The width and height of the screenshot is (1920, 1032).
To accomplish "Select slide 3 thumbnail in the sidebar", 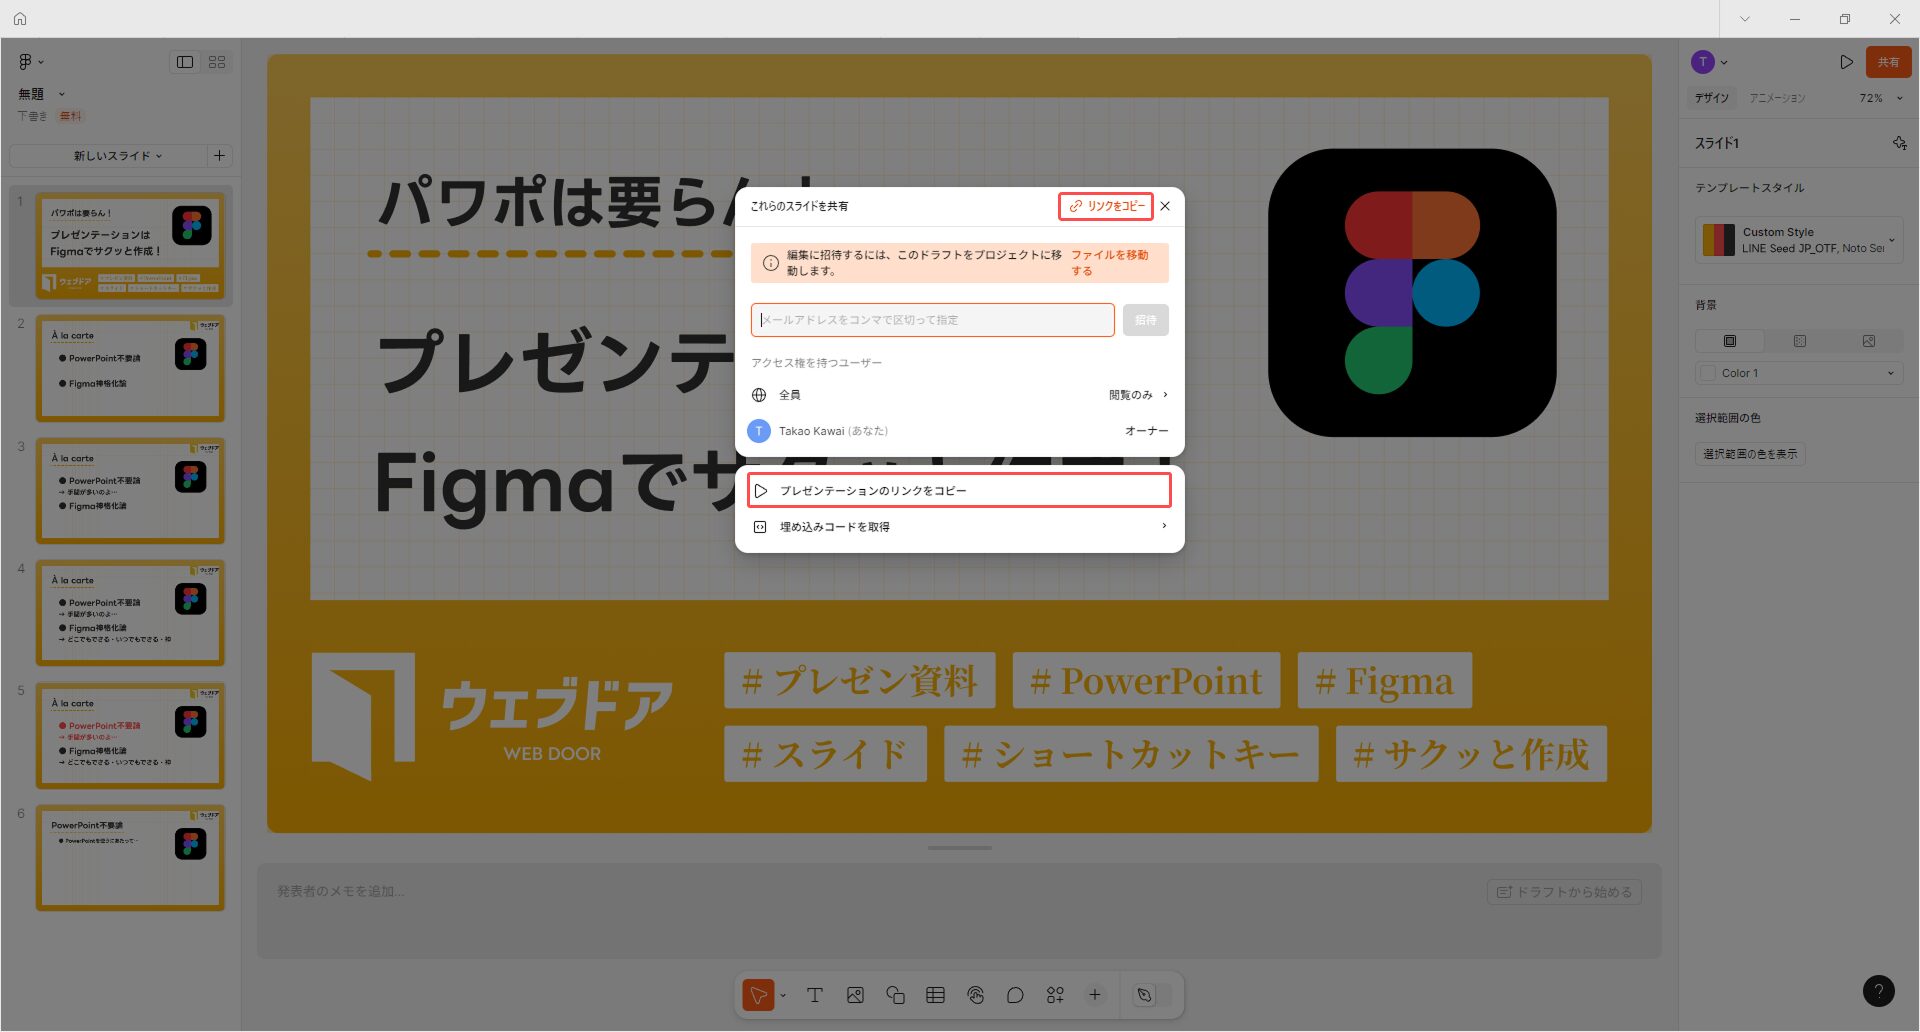I will pos(130,491).
